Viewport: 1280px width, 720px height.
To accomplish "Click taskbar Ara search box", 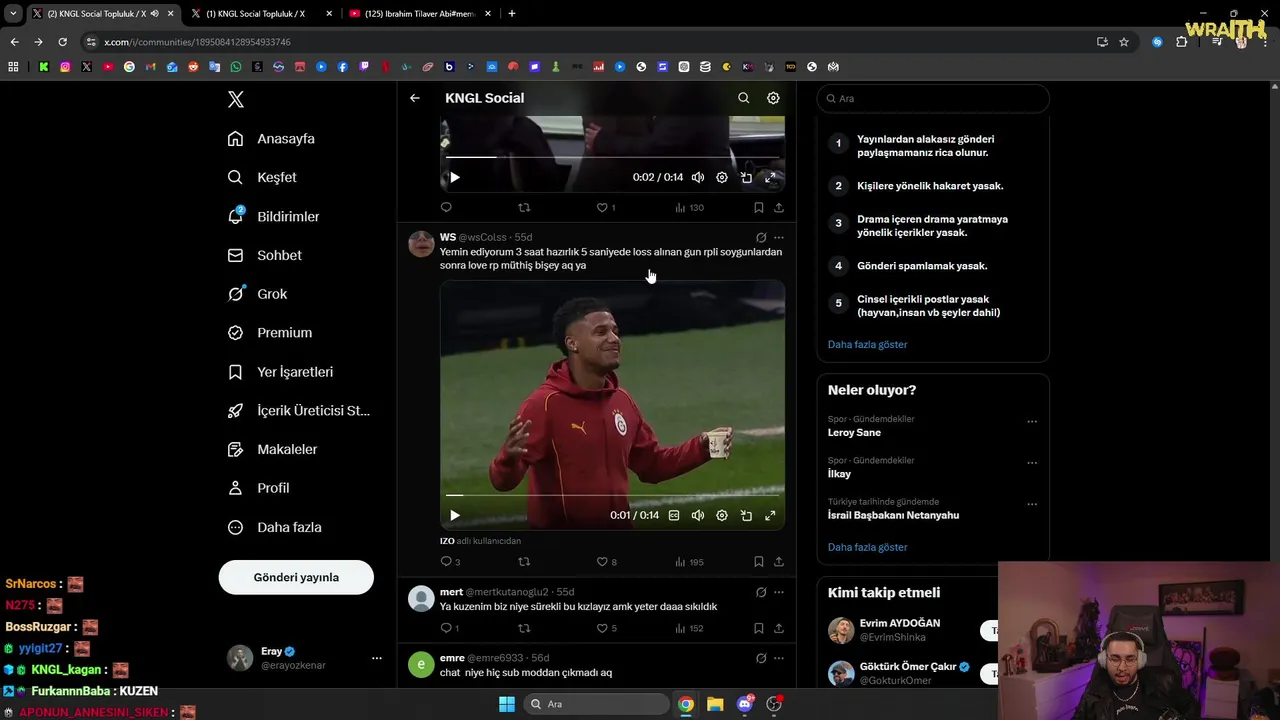I will [x=596, y=704].
